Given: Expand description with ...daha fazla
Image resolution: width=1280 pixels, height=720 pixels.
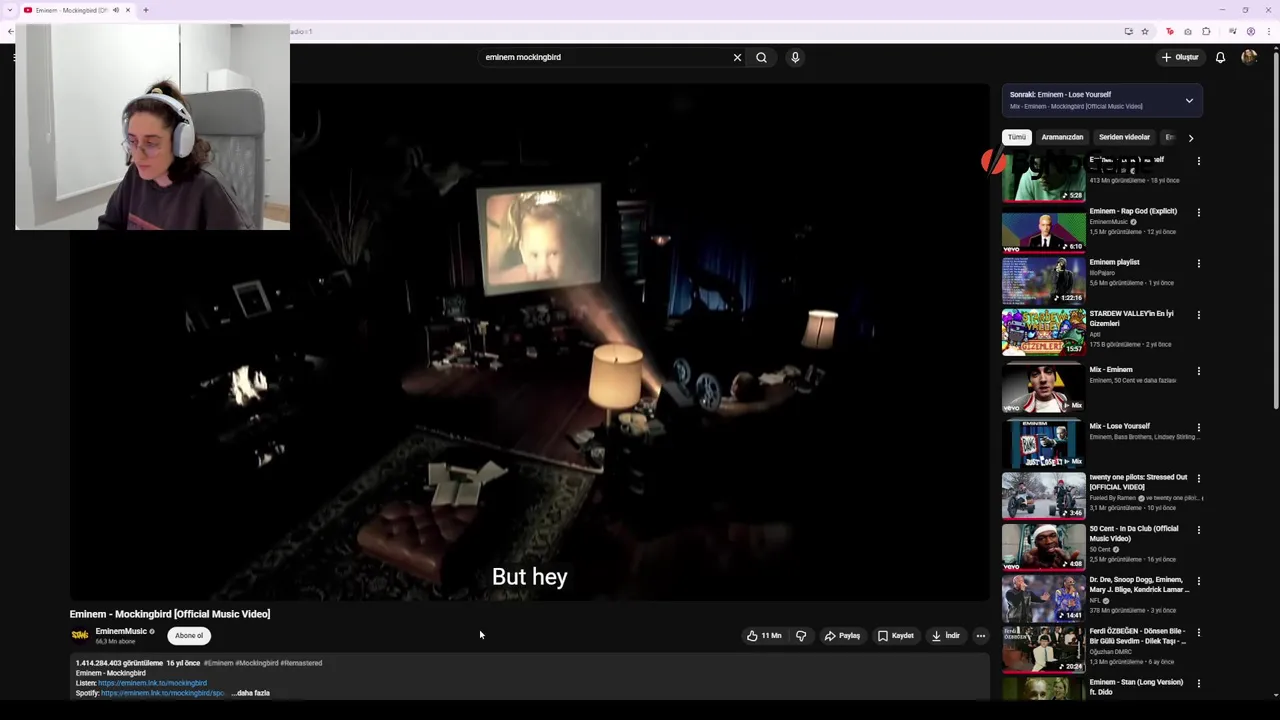Looking at the screenshot, I should (x=251, y=693).
